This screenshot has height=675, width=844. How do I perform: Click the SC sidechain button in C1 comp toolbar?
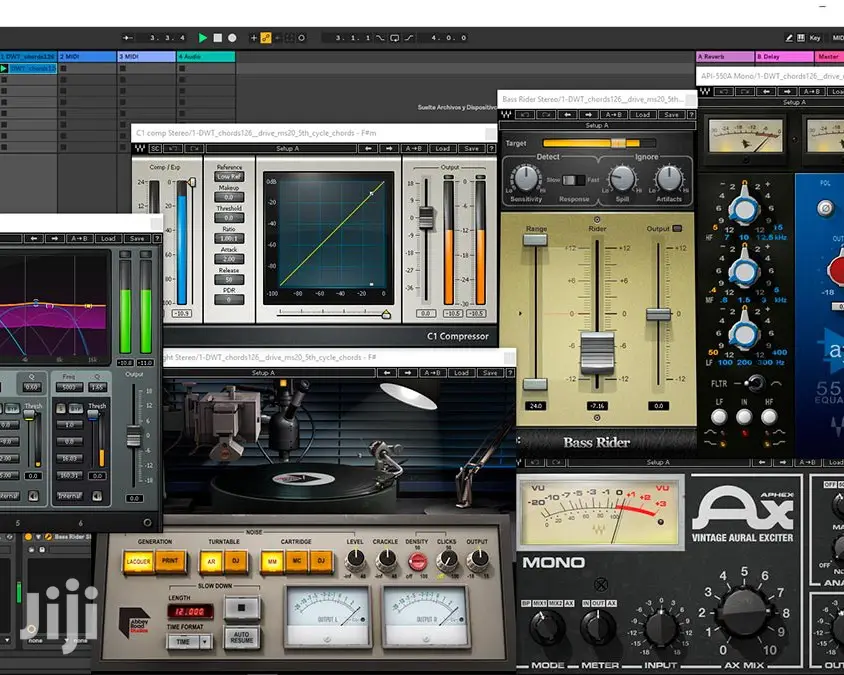[x=156, y=149]
